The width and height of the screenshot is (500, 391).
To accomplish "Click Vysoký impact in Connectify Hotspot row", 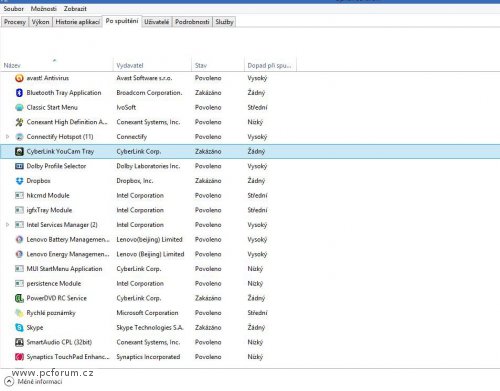I will pyautogui.click(x=257, y=137).
